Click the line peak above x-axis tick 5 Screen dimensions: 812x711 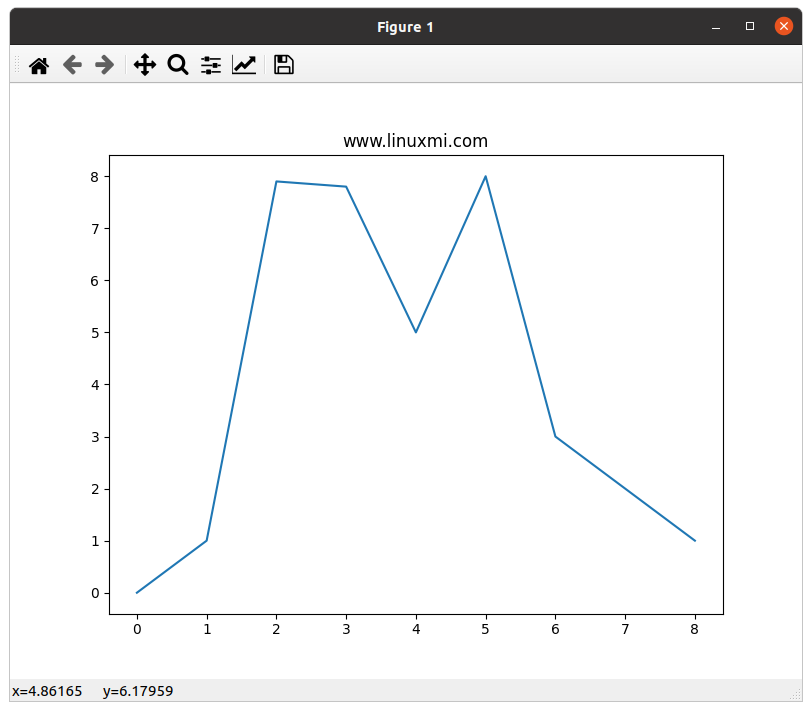485,177
